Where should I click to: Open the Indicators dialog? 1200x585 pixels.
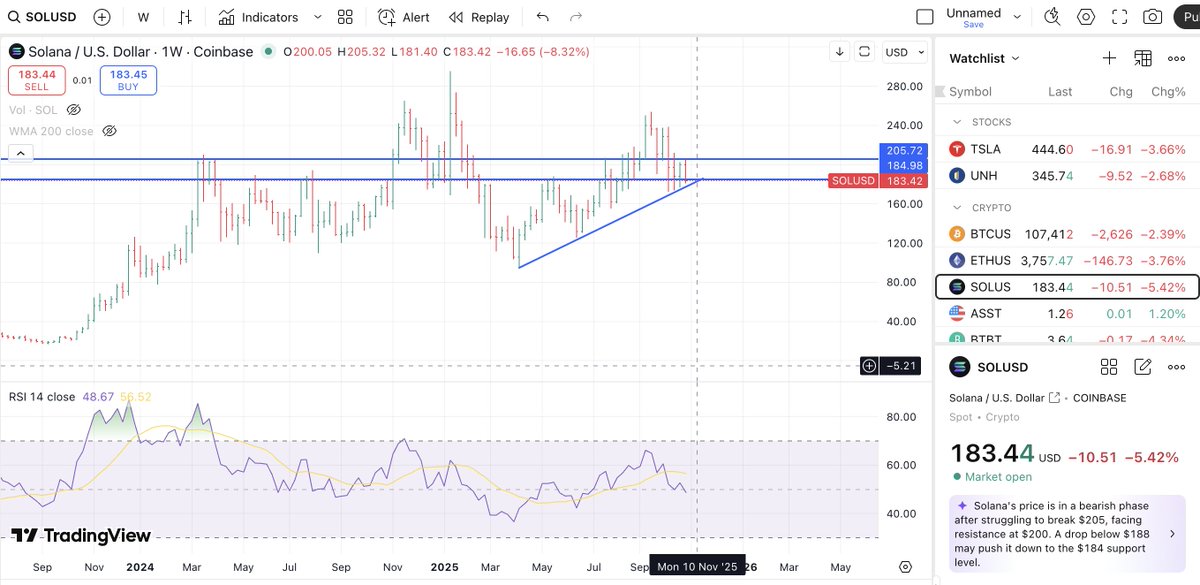point(259,17)
